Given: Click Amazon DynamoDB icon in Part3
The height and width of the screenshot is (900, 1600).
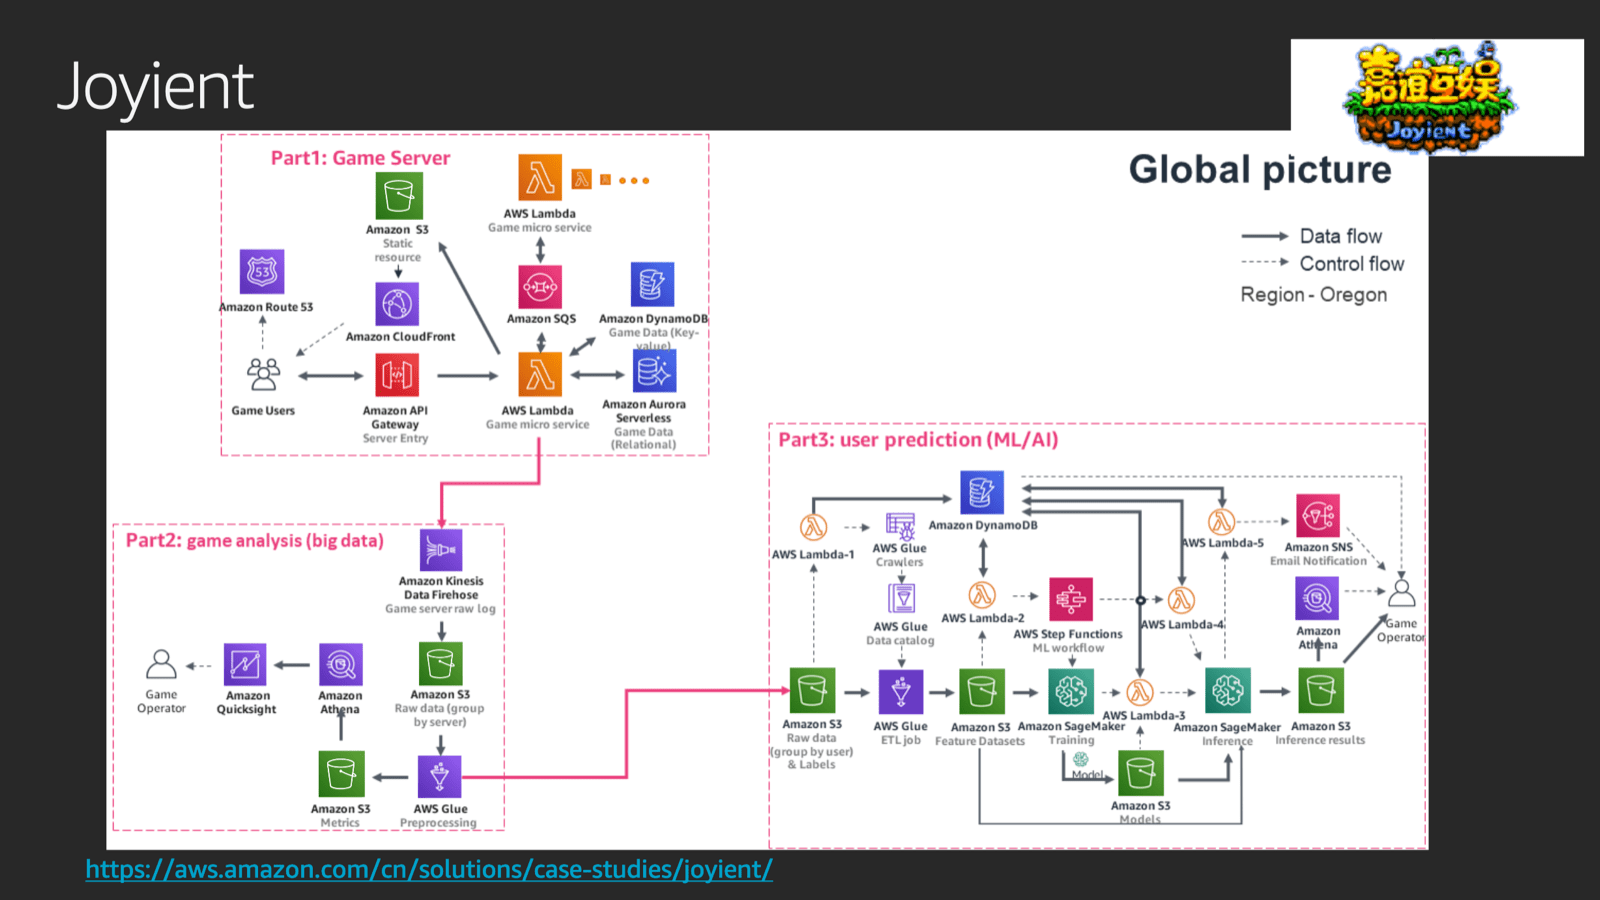Looking at the screenshot, I should [982, 492].
